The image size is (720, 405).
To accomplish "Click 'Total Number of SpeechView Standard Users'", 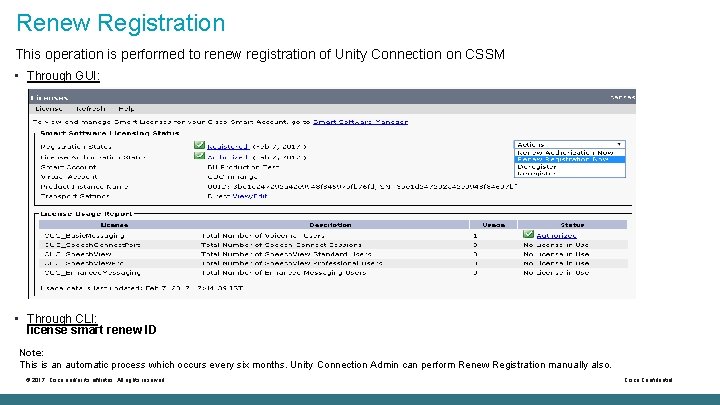I will (x=286, y=254).
